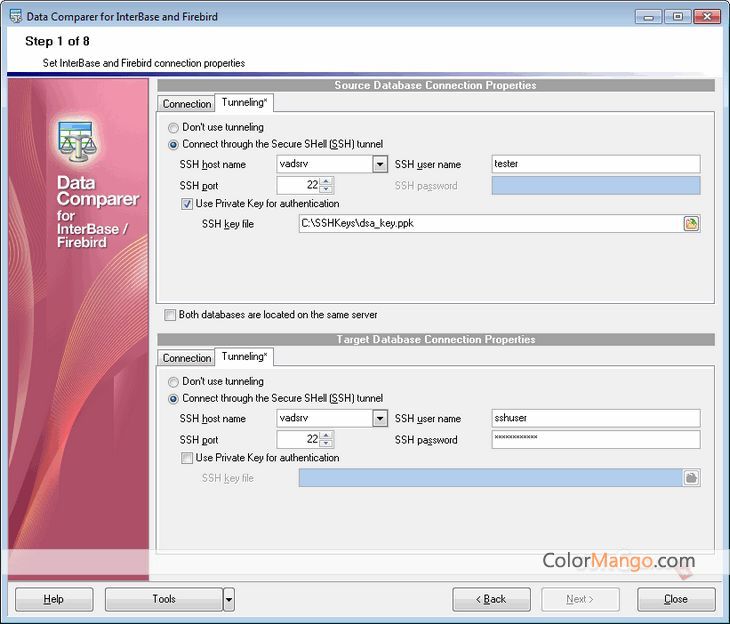
Task: Click source SSH host name text vadsrv
Action: (x=294, y=164)
